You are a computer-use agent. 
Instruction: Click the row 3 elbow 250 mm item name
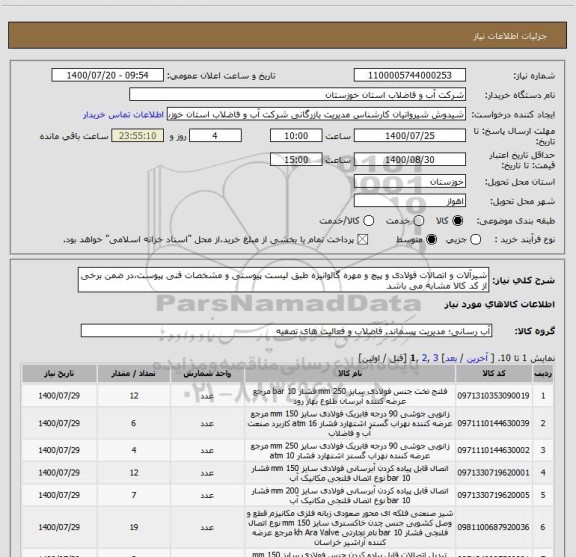350,451
